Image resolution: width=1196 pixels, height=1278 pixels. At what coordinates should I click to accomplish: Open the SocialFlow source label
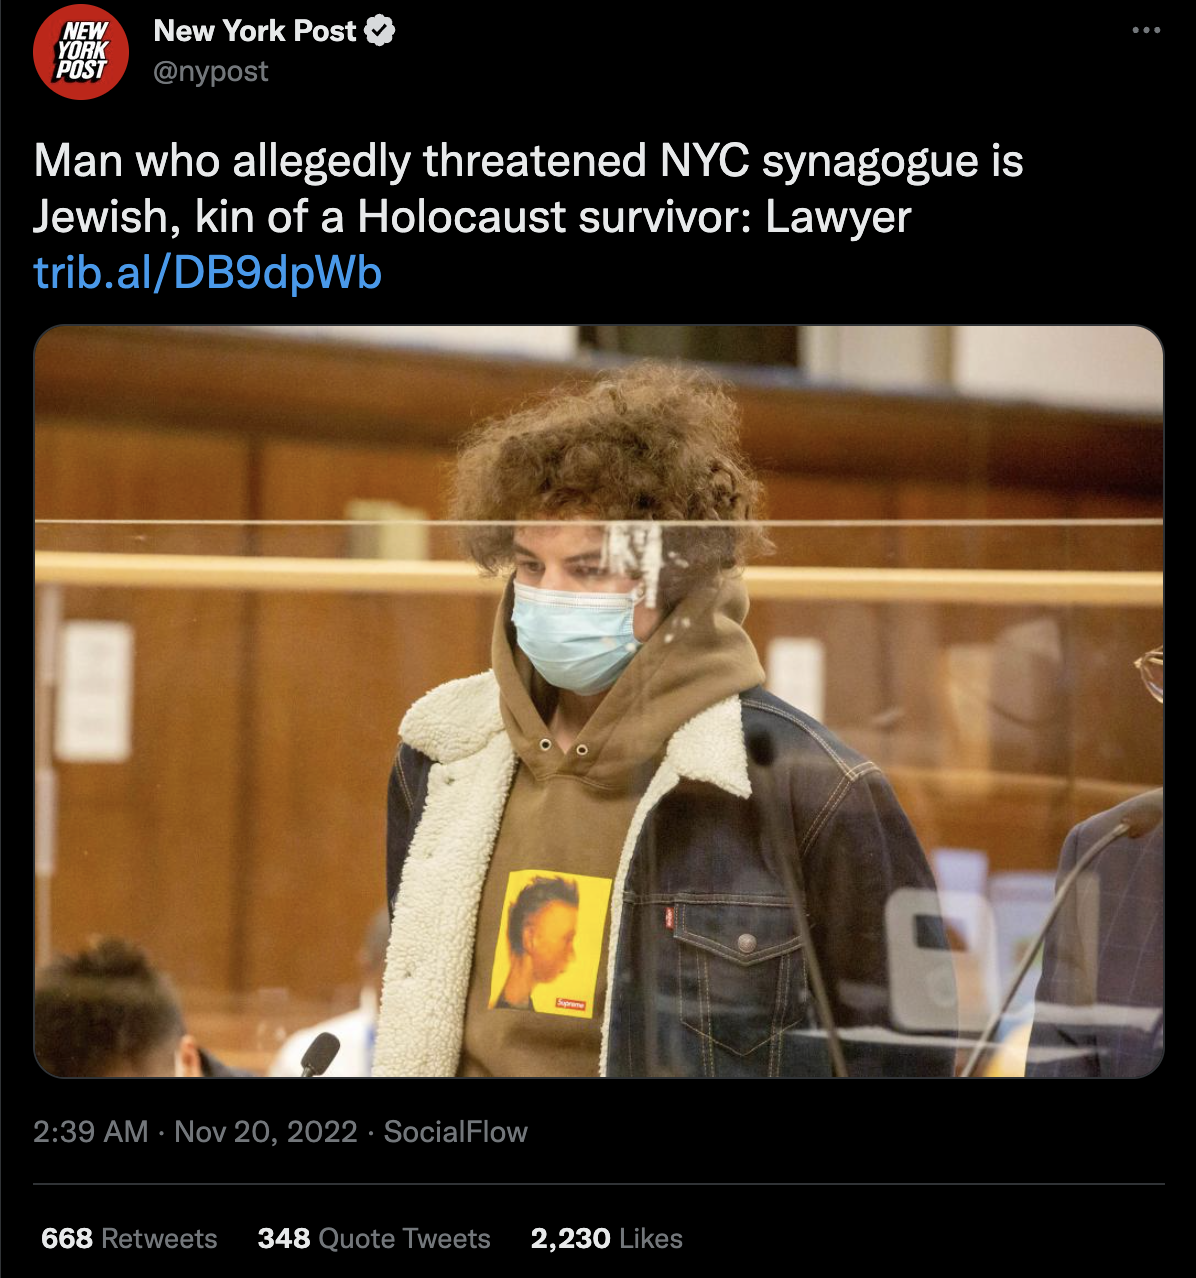[456, 1131]
